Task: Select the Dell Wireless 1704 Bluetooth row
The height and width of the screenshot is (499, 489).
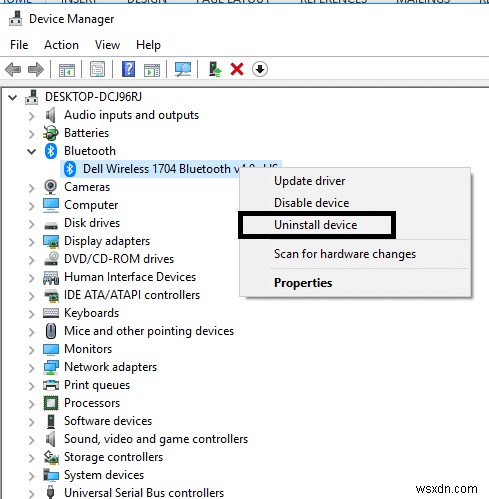Action: click(x=171, y=169)
